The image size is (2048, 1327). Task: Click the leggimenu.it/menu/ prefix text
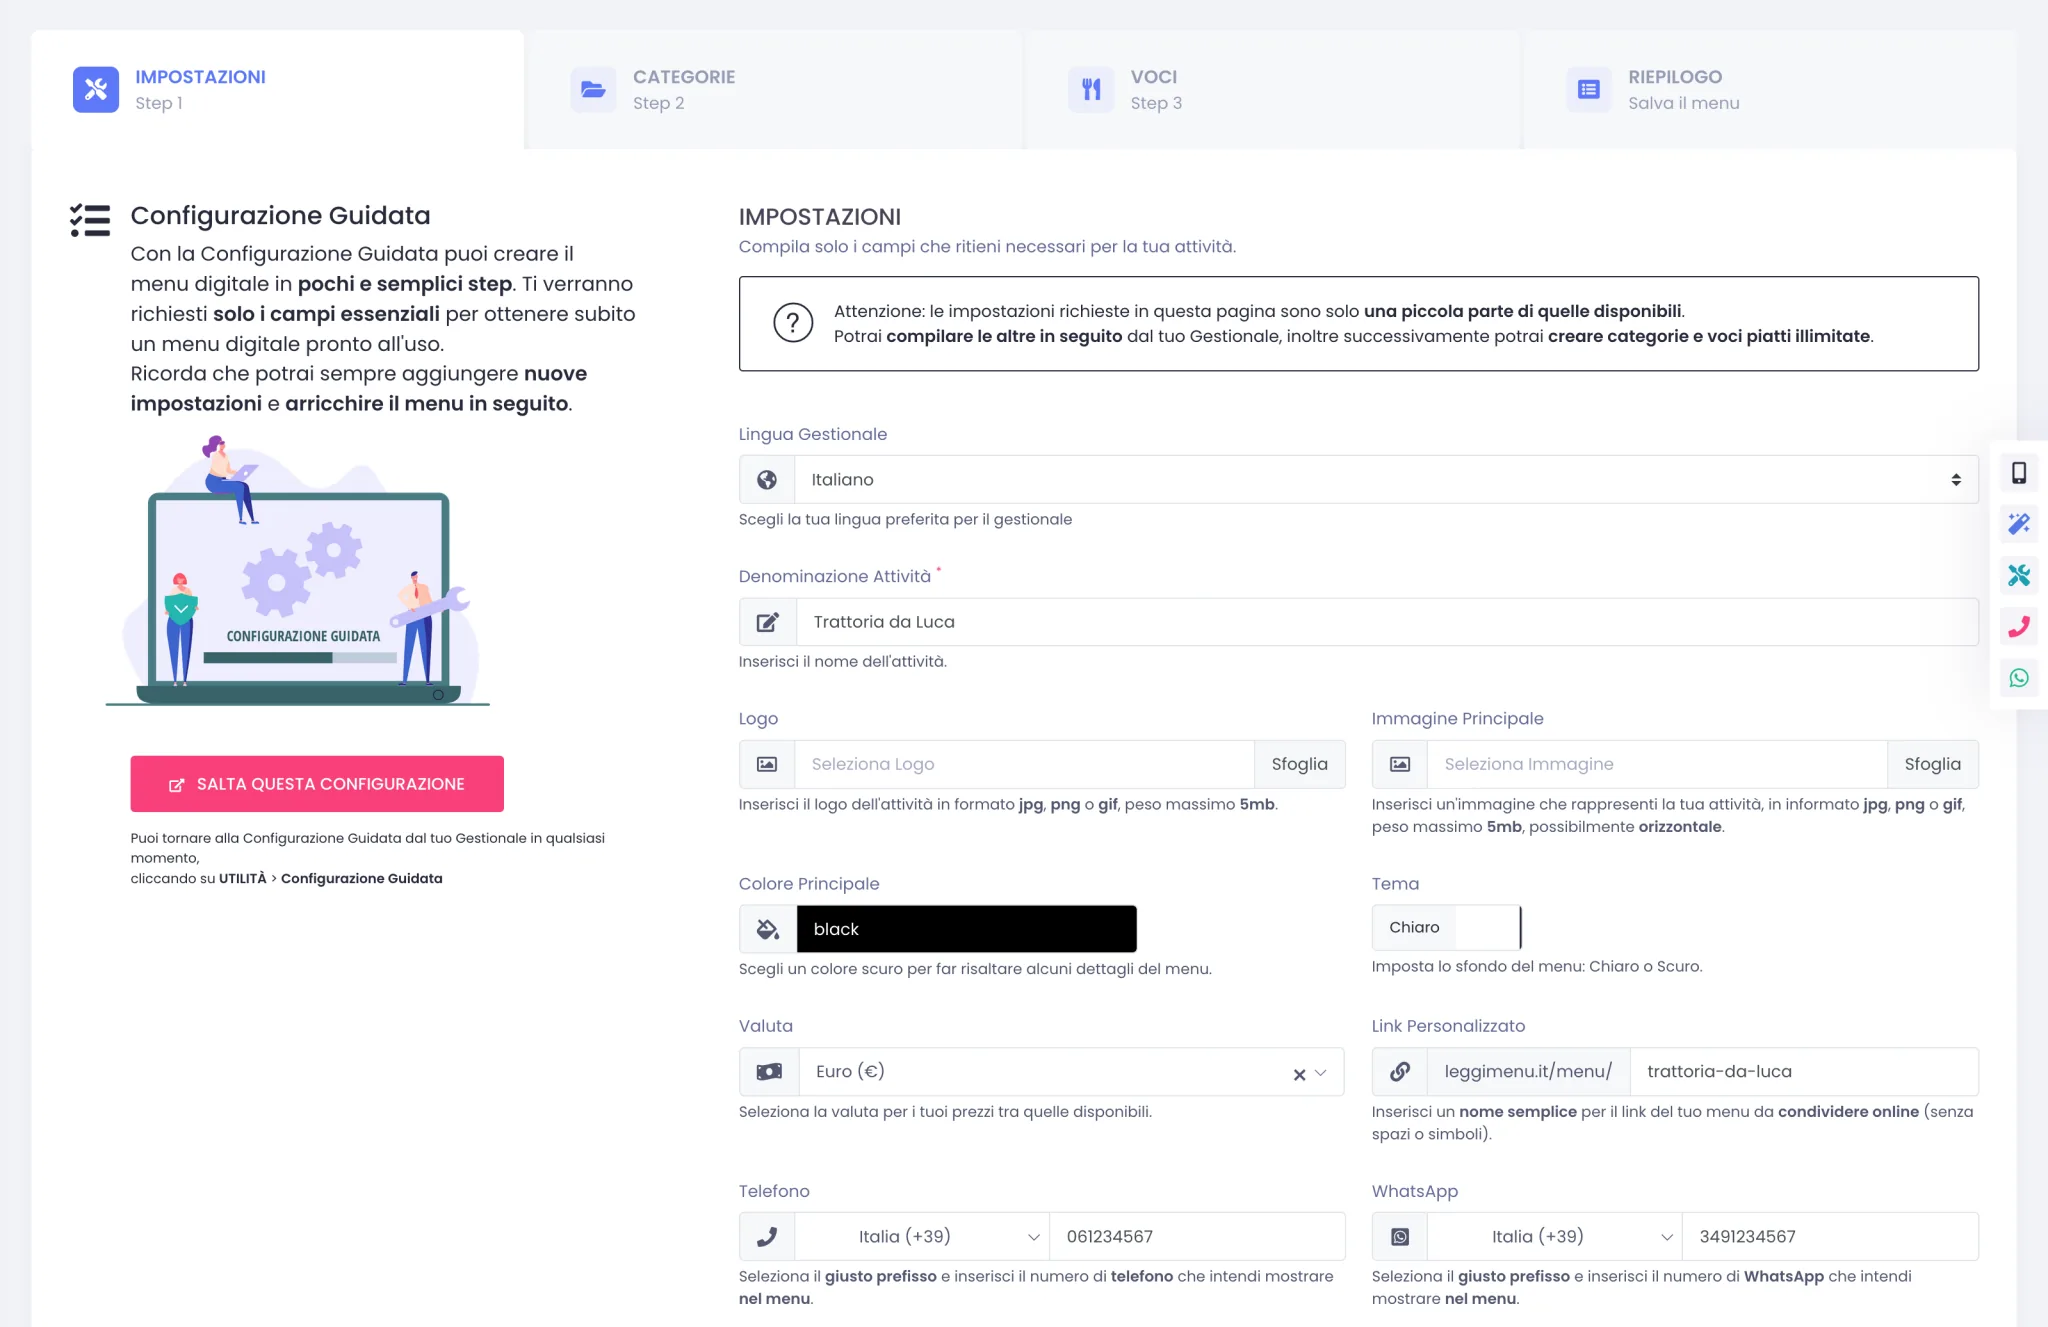pos(1528,1072)
